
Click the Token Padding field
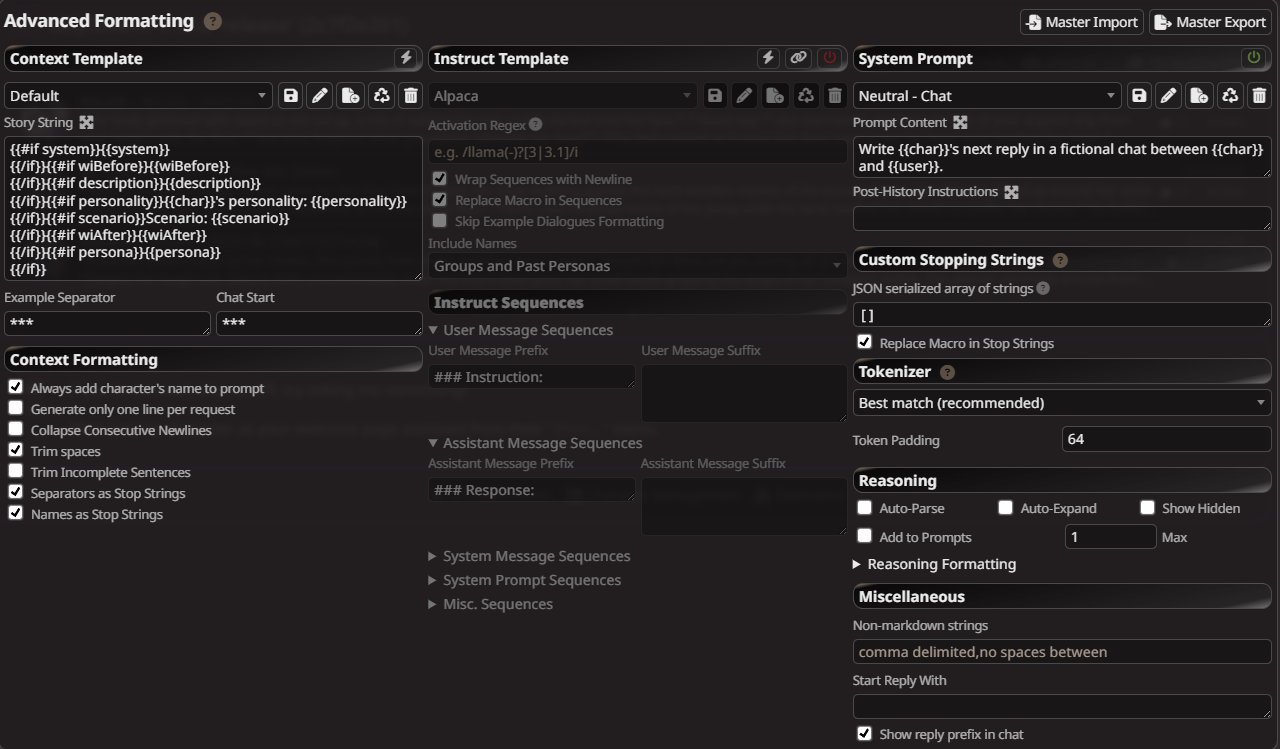coord(1166,439)
